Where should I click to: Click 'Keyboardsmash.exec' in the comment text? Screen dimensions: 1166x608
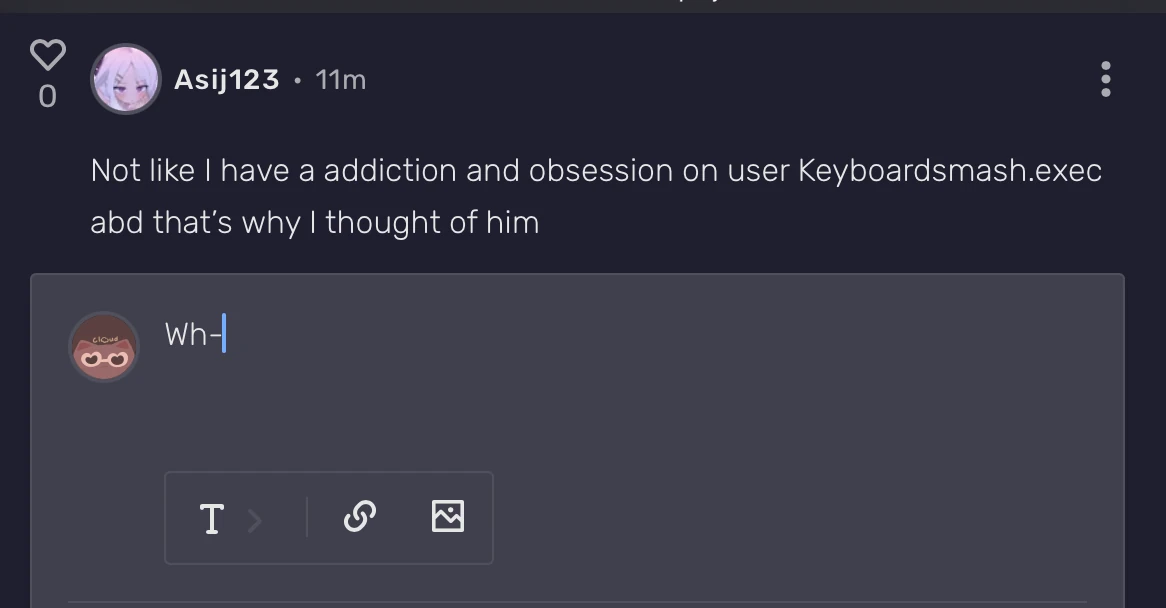click(949, 171)
